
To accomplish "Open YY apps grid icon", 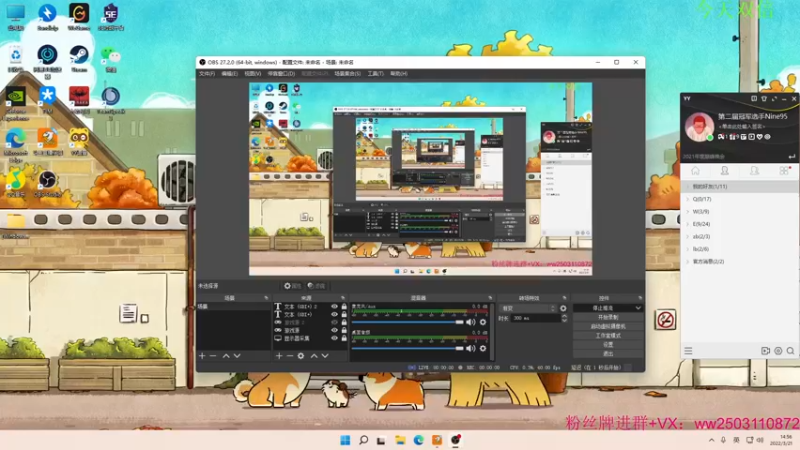I will [x=785, y=171].
